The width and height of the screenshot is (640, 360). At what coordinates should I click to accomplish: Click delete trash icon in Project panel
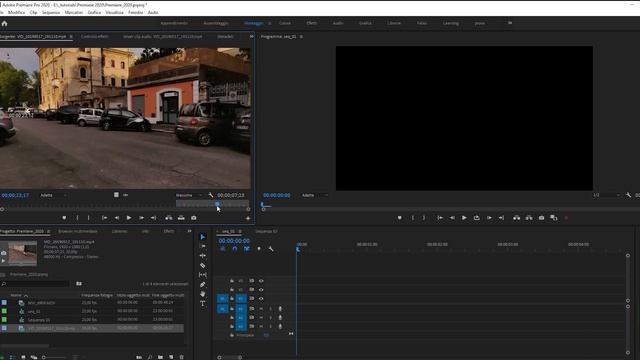[x=182, y=357]
